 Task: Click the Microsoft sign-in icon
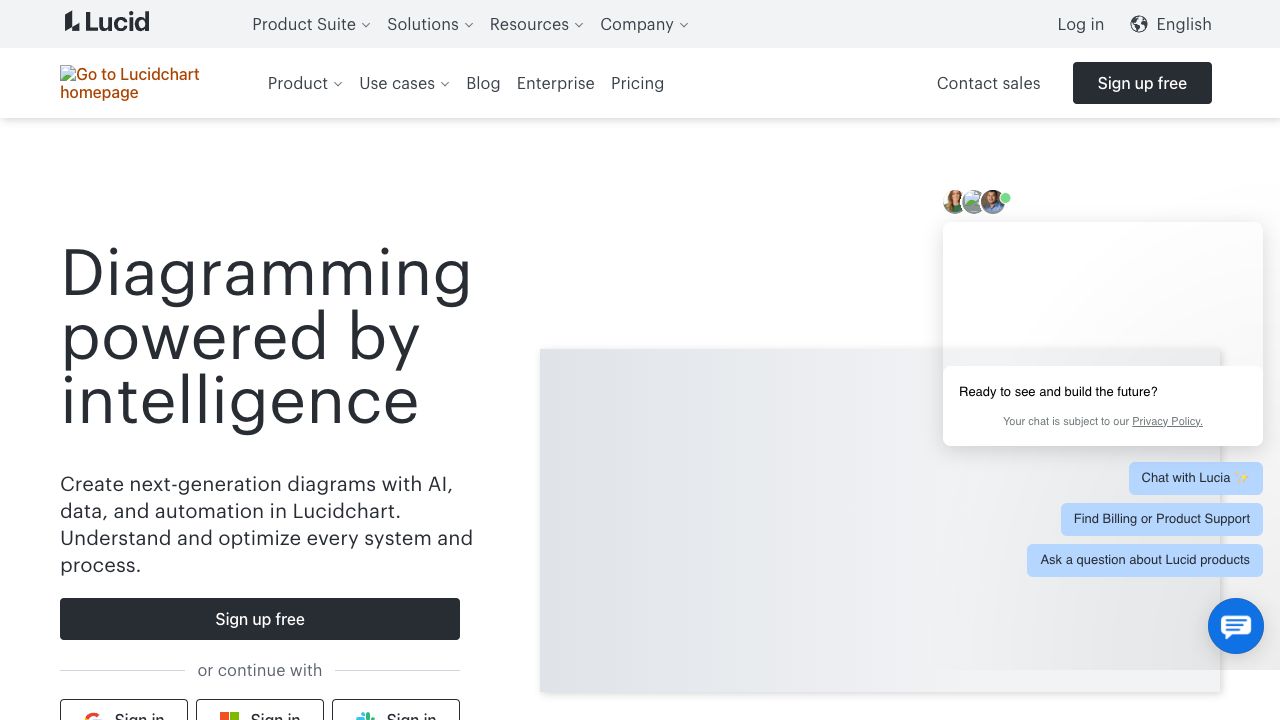click(229, 716)
